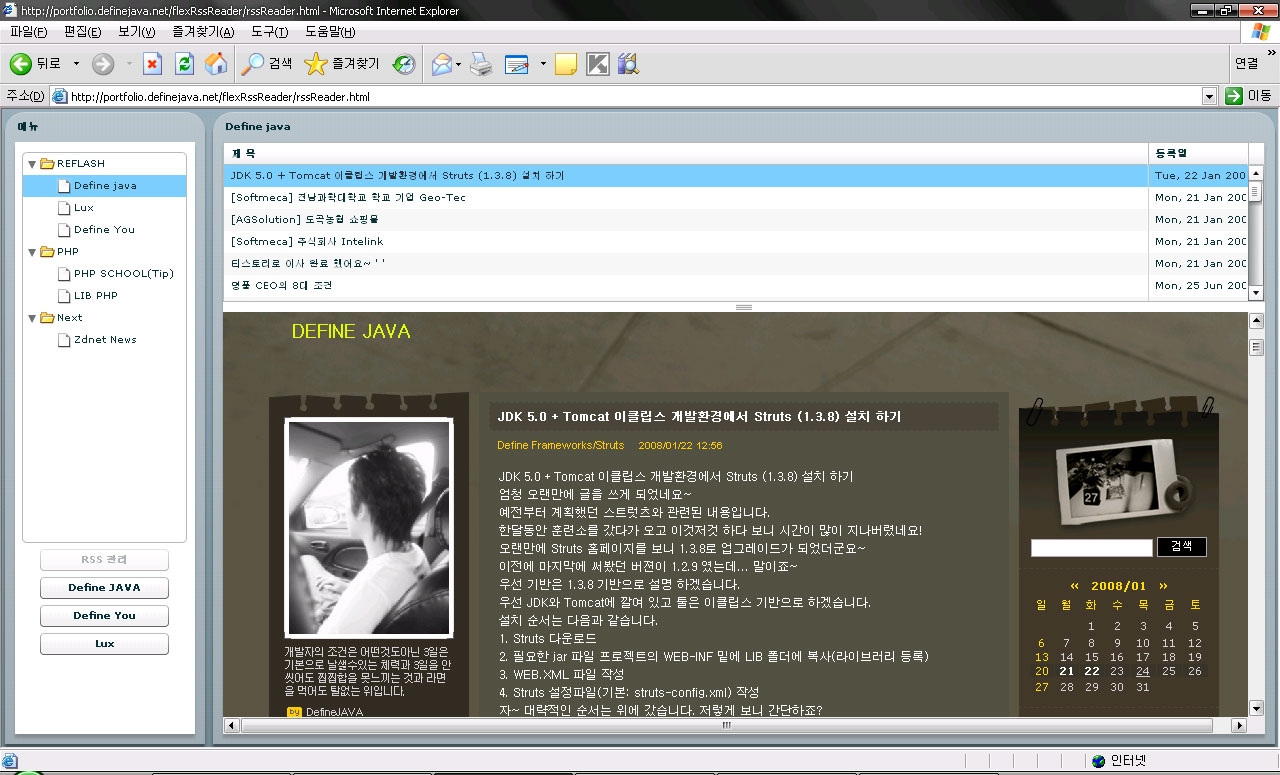
Task: Open Favorites (즐겨찾기) star button
Action: pos(342,64)
